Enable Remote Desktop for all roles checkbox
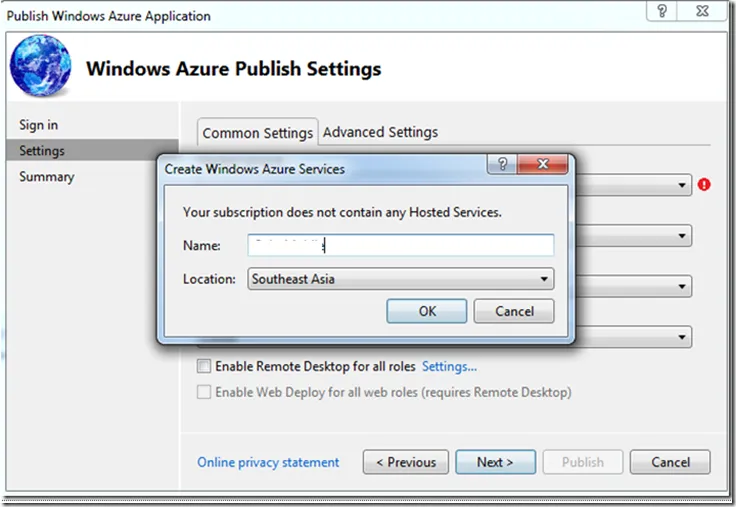The height and width of the screenshot is (507, 736). point(204,366)
